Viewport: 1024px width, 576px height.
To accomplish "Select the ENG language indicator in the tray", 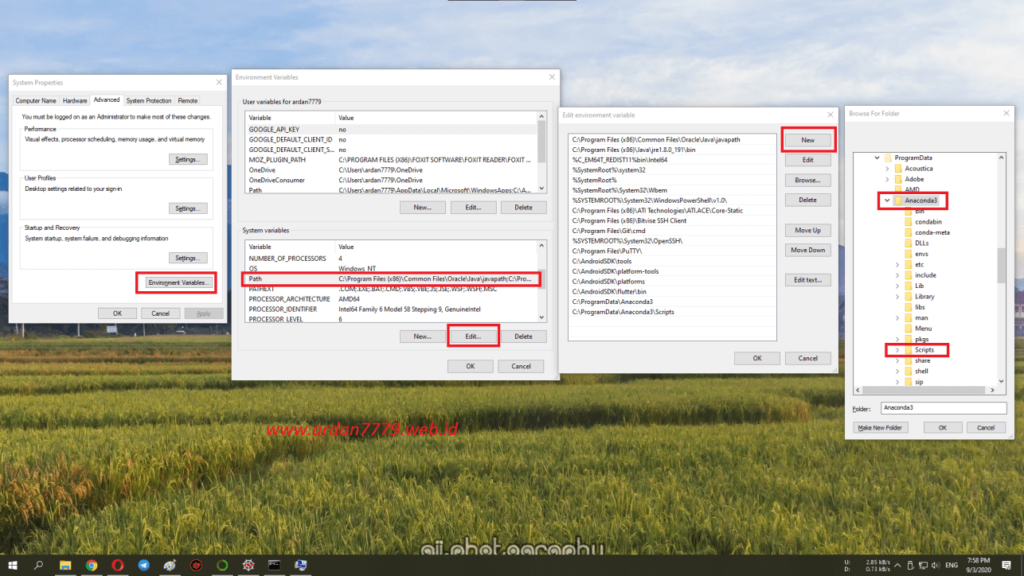I will pyautogui.click(x=951, y=565).
